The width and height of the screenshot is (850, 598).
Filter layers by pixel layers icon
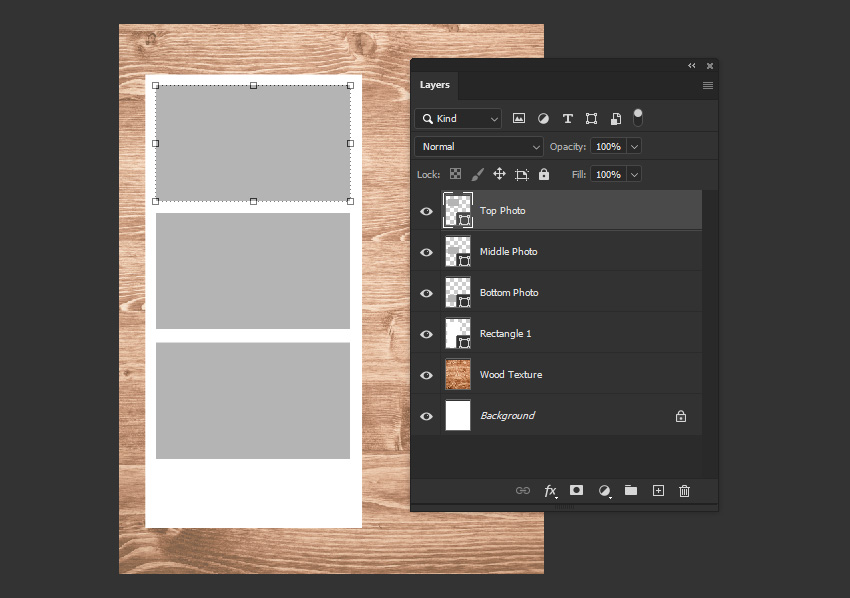coord(519,118)
